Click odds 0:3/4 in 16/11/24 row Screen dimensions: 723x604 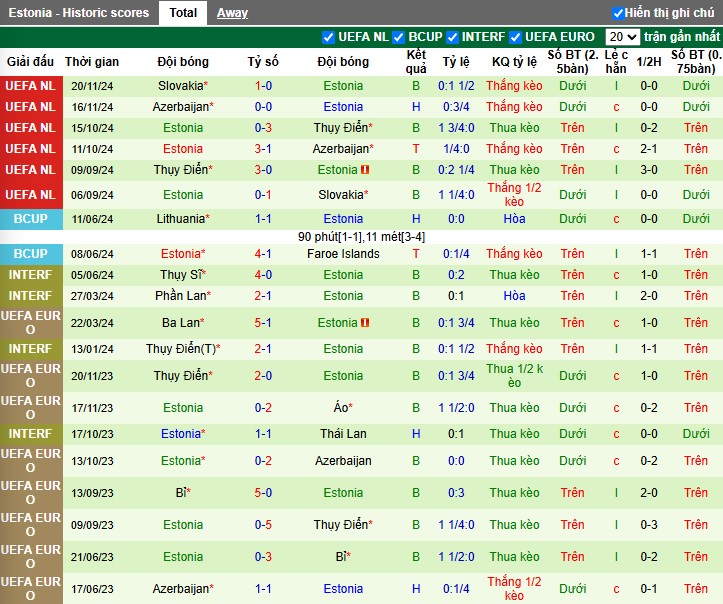456,107
